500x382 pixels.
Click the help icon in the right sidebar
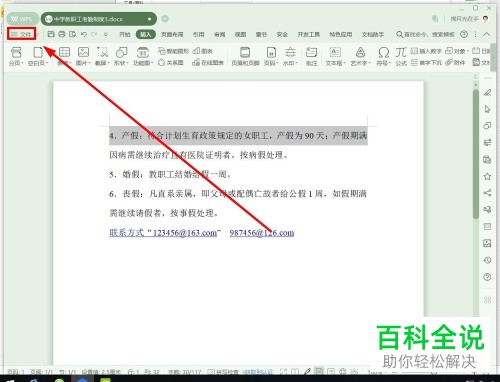[487, 277]
